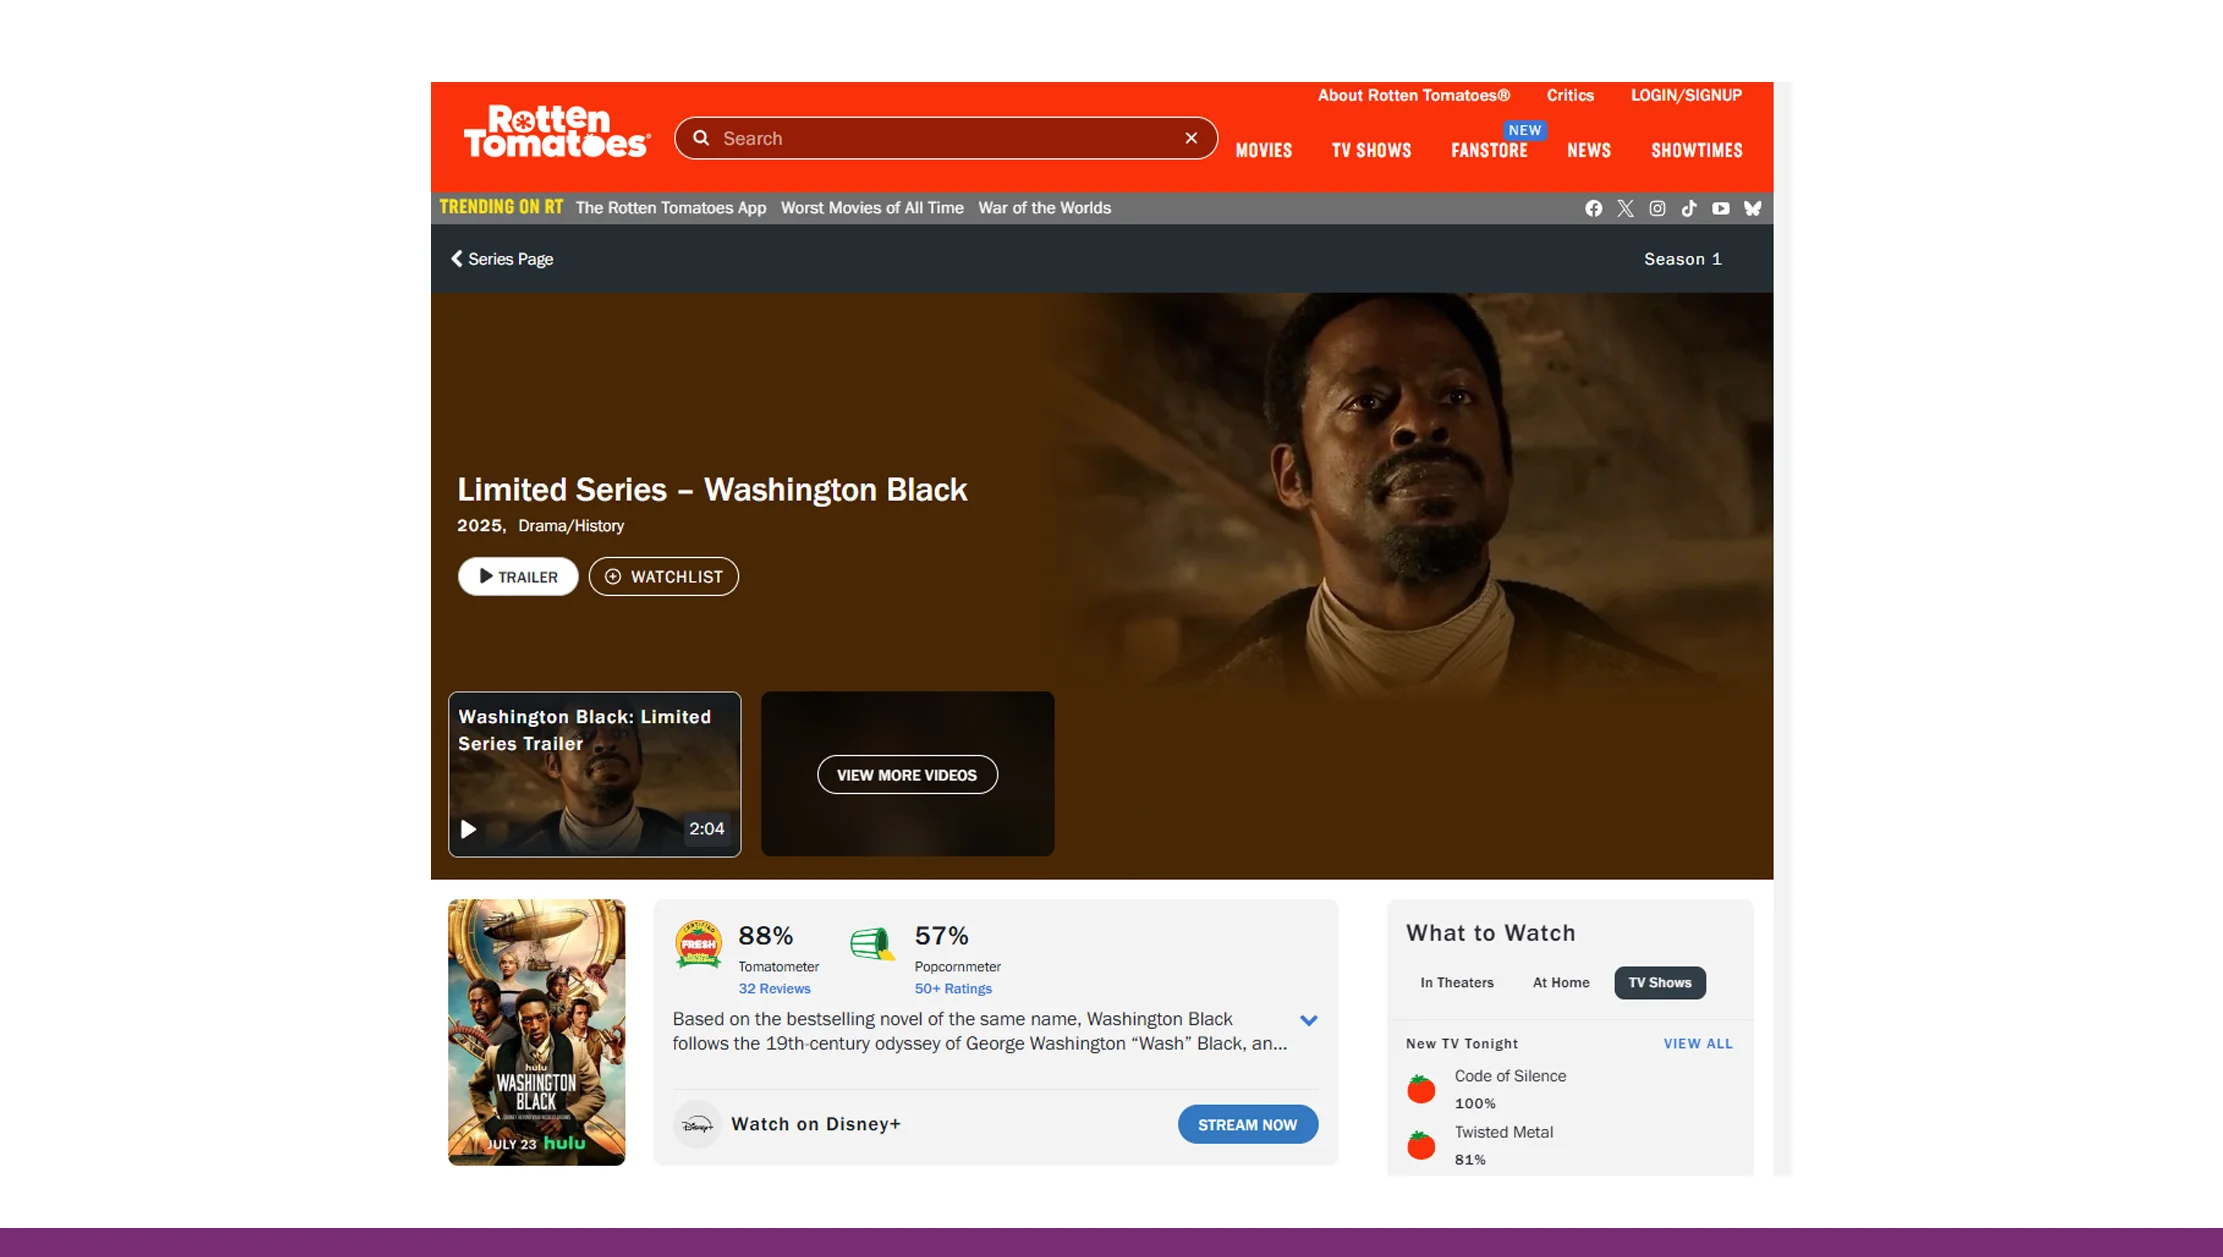Click the Certified Fresh Tomatometer badge
Screen dimensions: 2223x1257
point(698,944)
